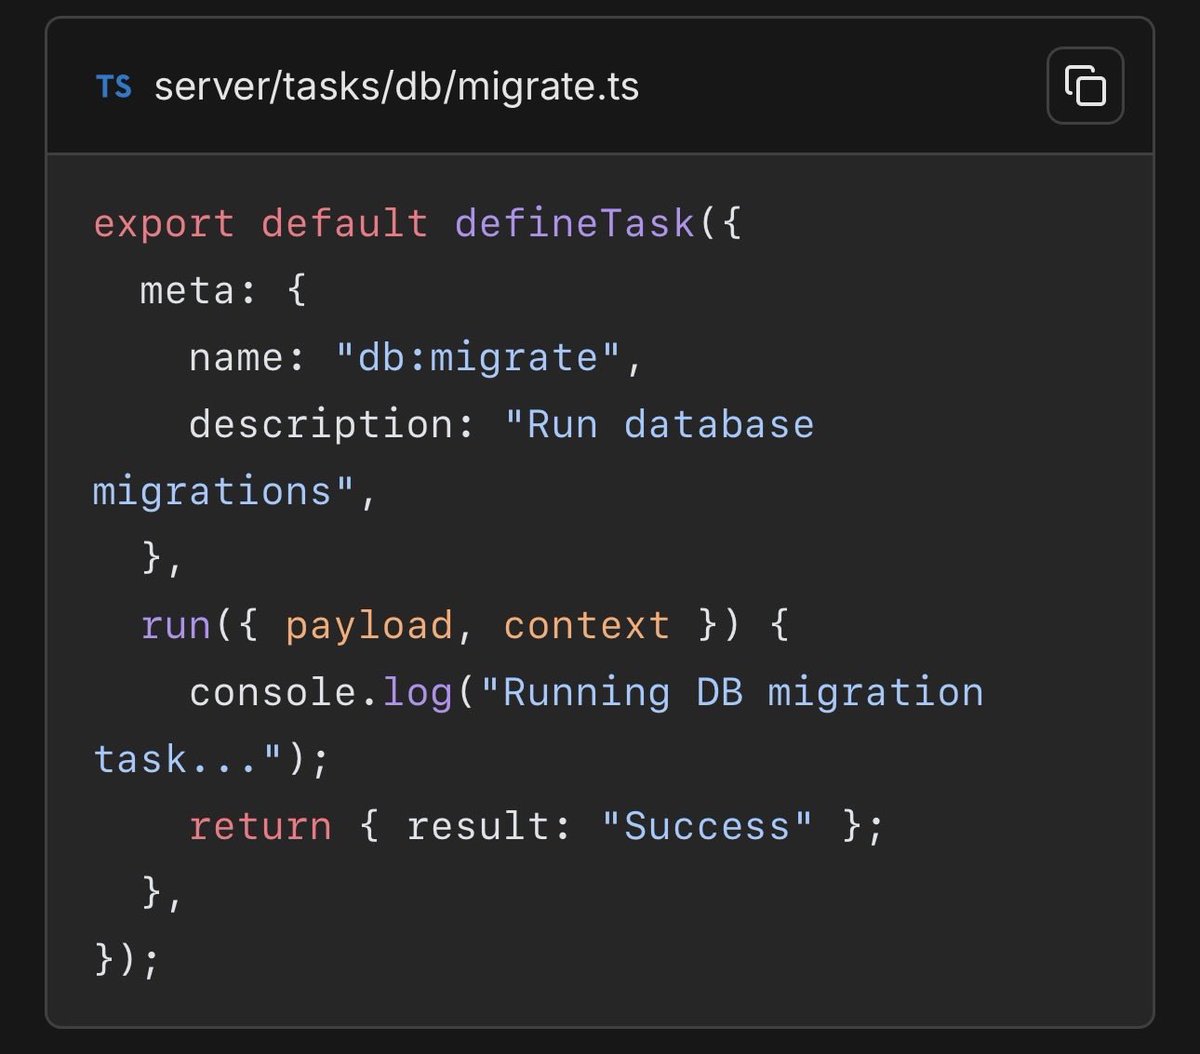This screenshot has height=1054, width=1200.
Task: Click the 'payload' parameter
Action: 369,627
